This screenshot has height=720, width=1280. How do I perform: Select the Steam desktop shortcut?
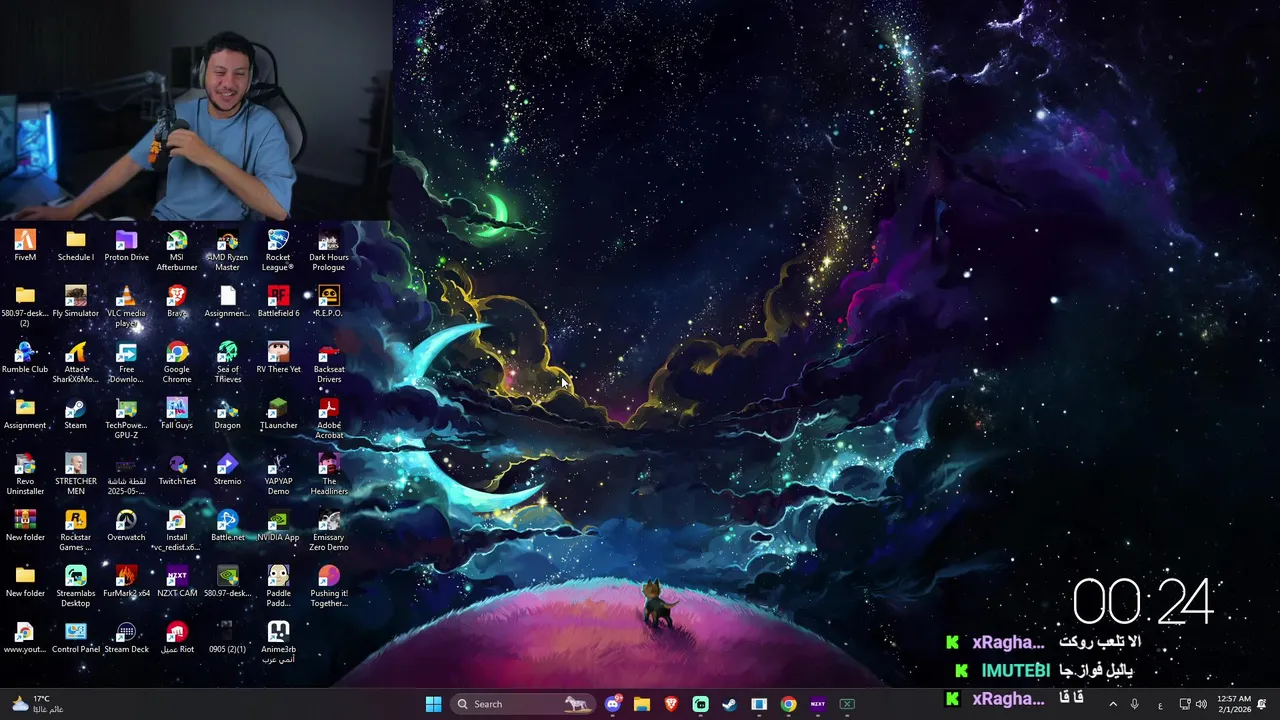(x=76, y=414)
